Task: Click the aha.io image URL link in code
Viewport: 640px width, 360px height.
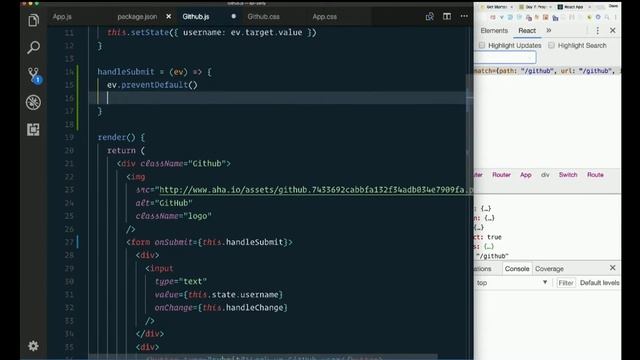Action: click(x=316, y=190)
